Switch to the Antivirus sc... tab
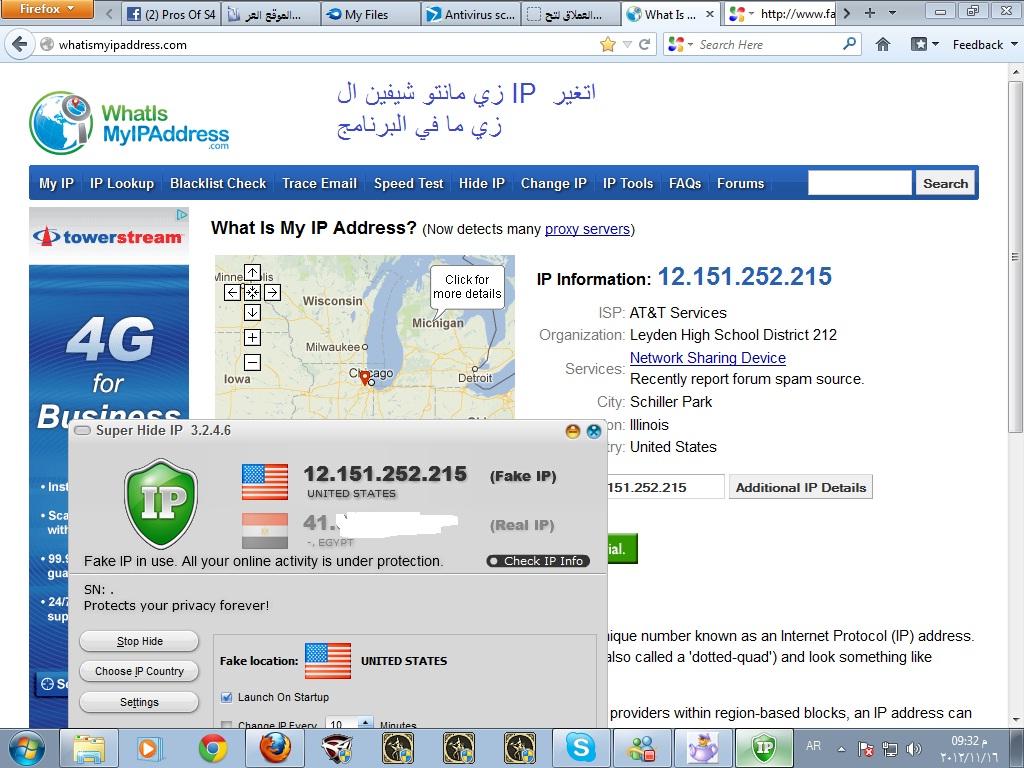 471,14
